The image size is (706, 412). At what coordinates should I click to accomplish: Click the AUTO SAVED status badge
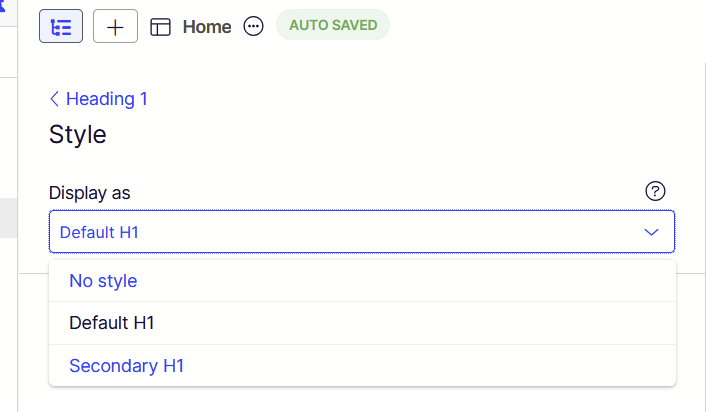coord(333,26)
